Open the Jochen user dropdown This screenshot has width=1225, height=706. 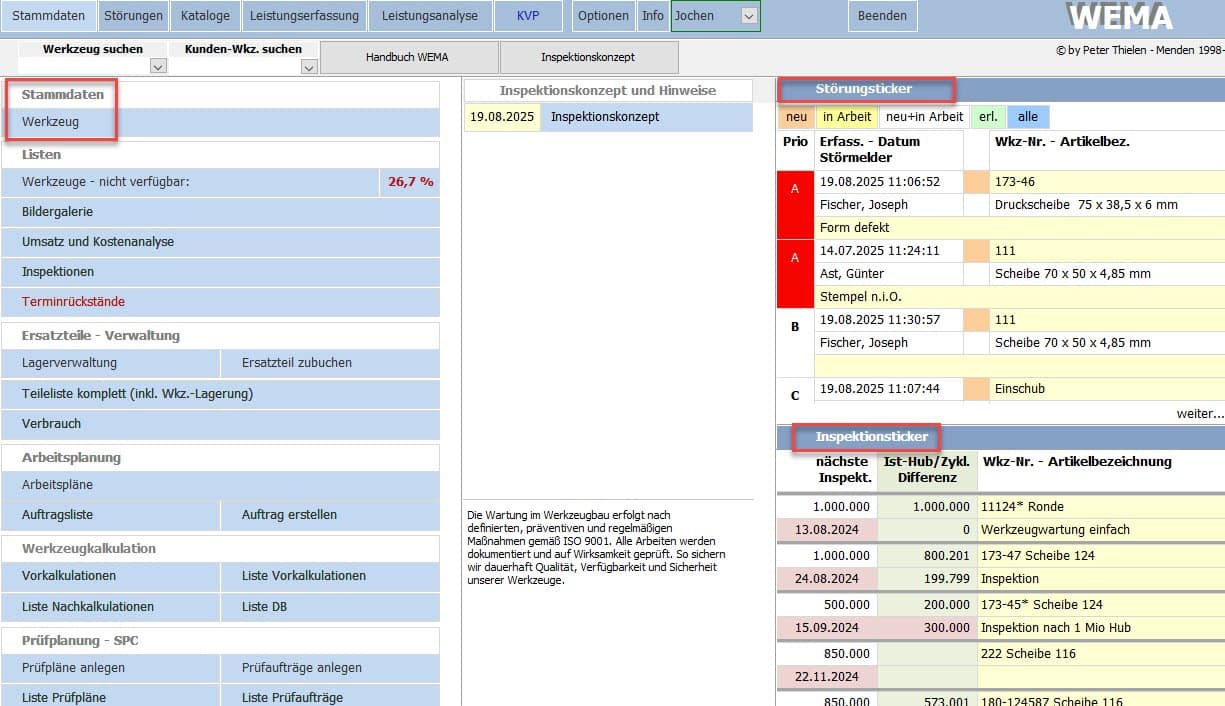point(749,16)
